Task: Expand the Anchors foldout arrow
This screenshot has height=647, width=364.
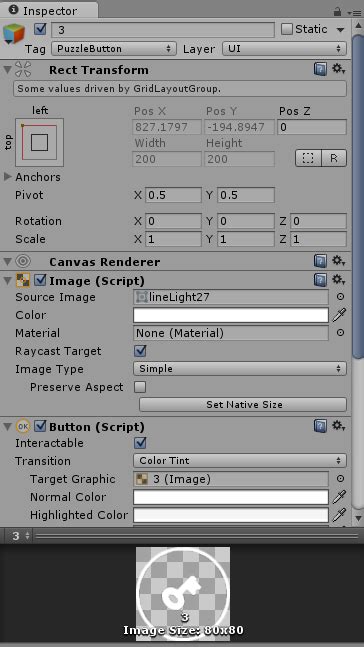Action: [x=7, y=177]
